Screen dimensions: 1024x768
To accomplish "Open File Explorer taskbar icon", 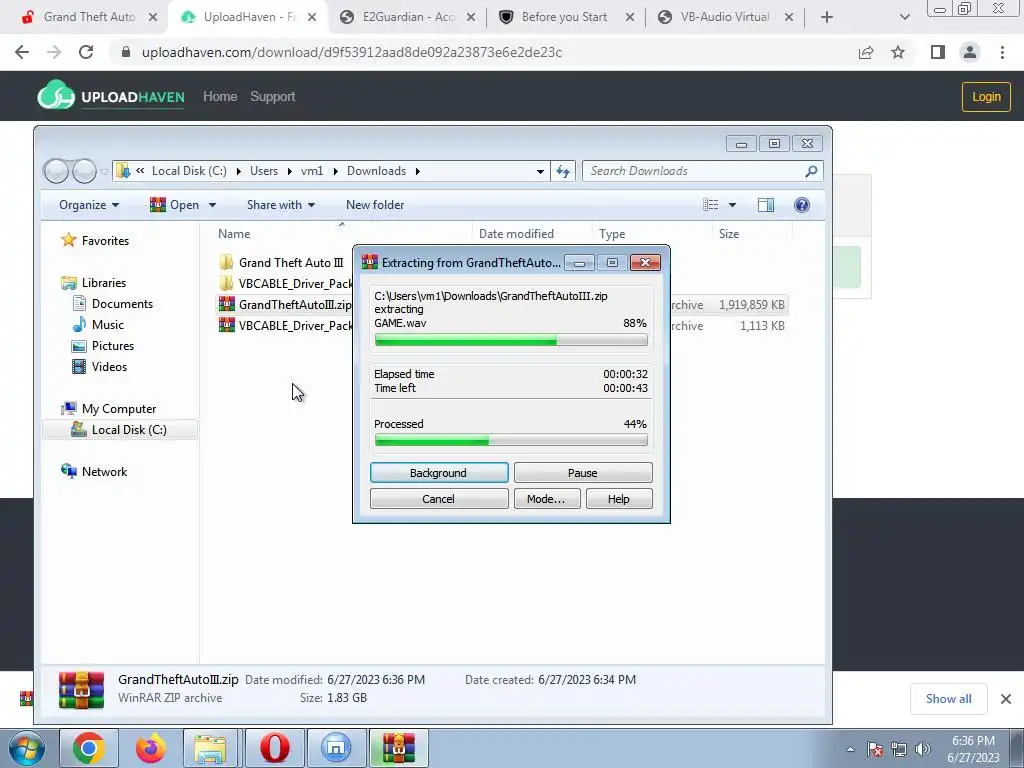I will [210, 748].
